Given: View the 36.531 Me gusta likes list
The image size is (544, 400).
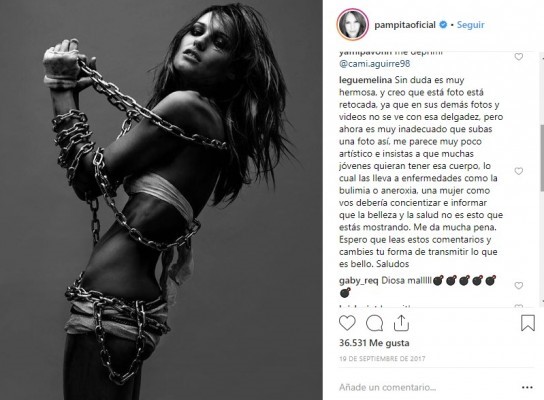Looking at the screenshot, I should tap(374, 343).
